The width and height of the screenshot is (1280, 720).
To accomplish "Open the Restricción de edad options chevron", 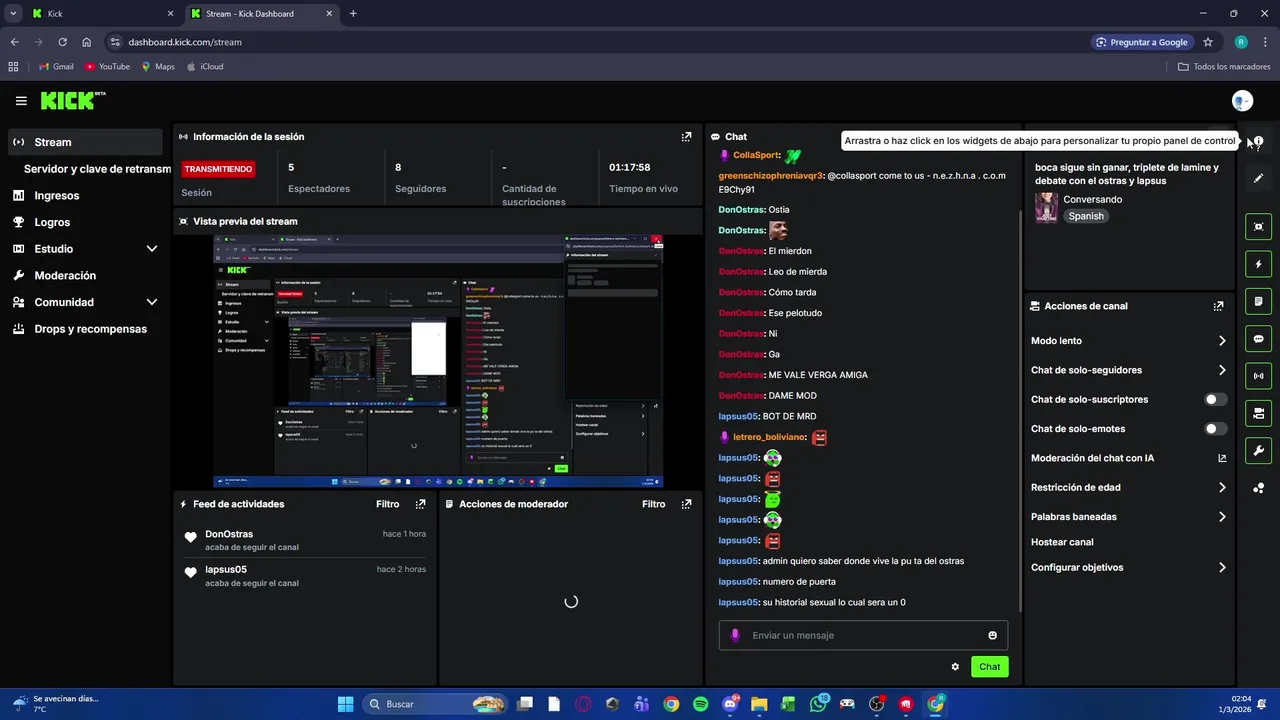I will (1222, 488).
